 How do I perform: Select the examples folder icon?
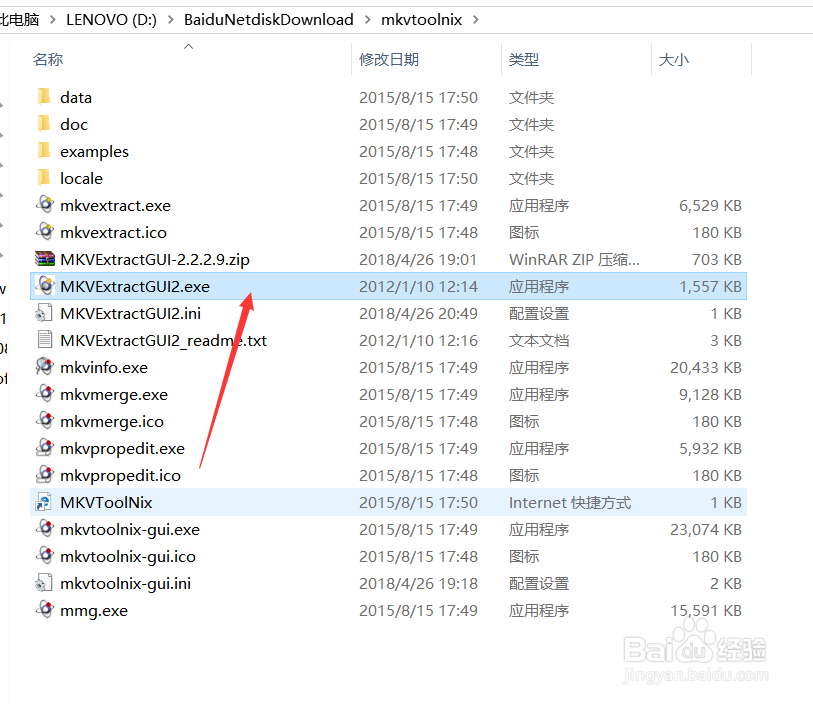click(45, 151)
